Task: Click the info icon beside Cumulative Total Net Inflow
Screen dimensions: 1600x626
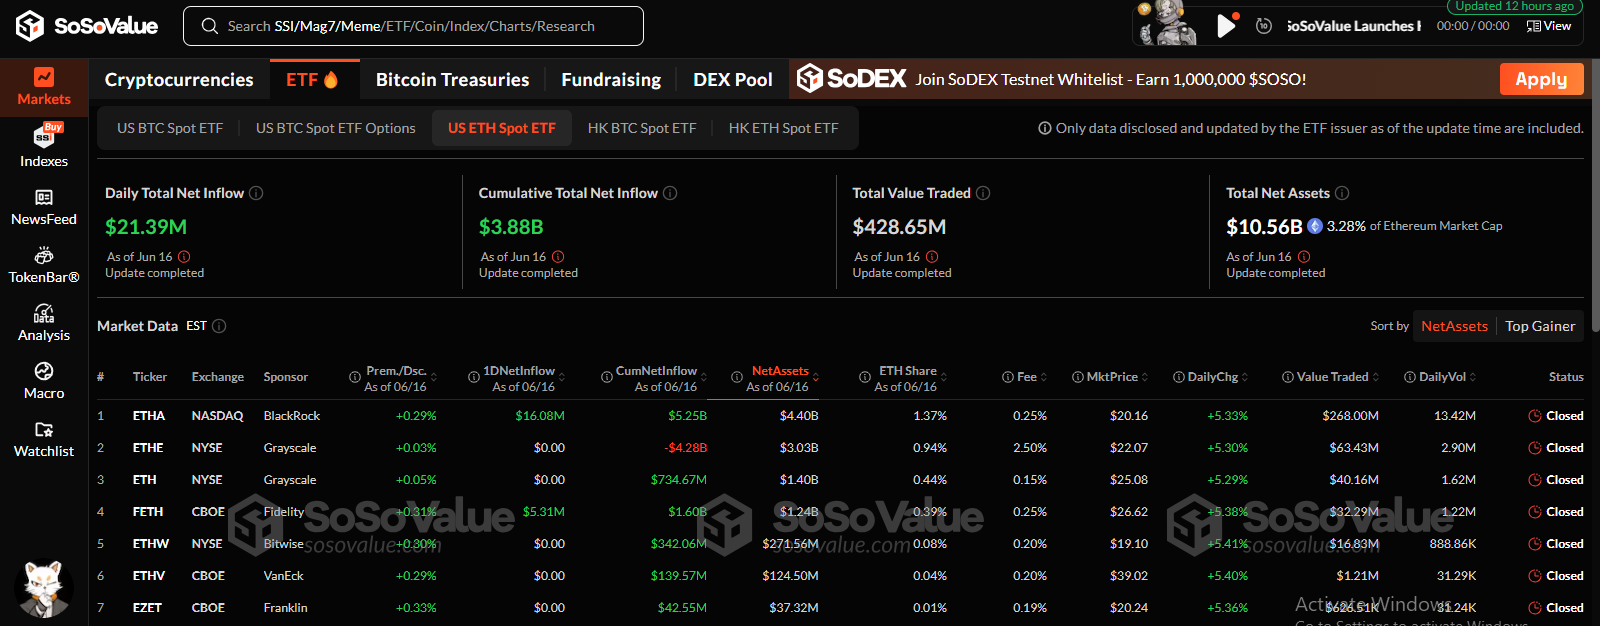Action: 670,193
